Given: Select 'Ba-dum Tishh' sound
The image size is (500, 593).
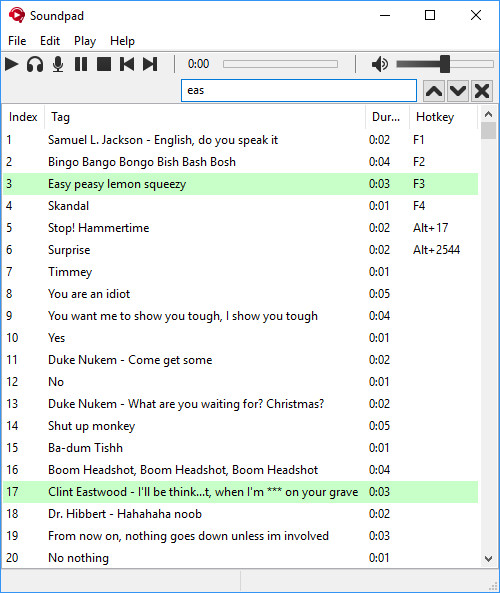Looking at the screenshot, I should click(241, 448).
